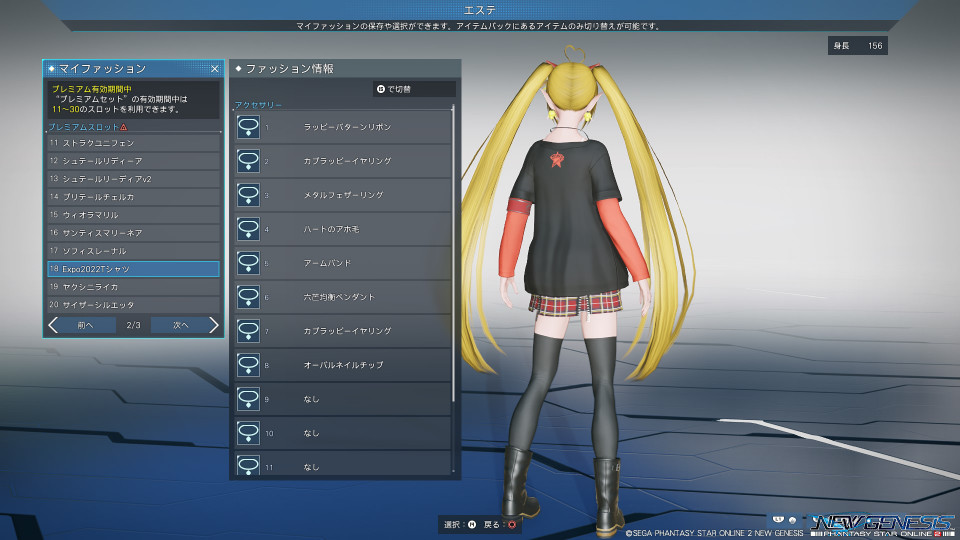
Task: Click accessory name オーバルネイルチップ
Action: [343, 365]
